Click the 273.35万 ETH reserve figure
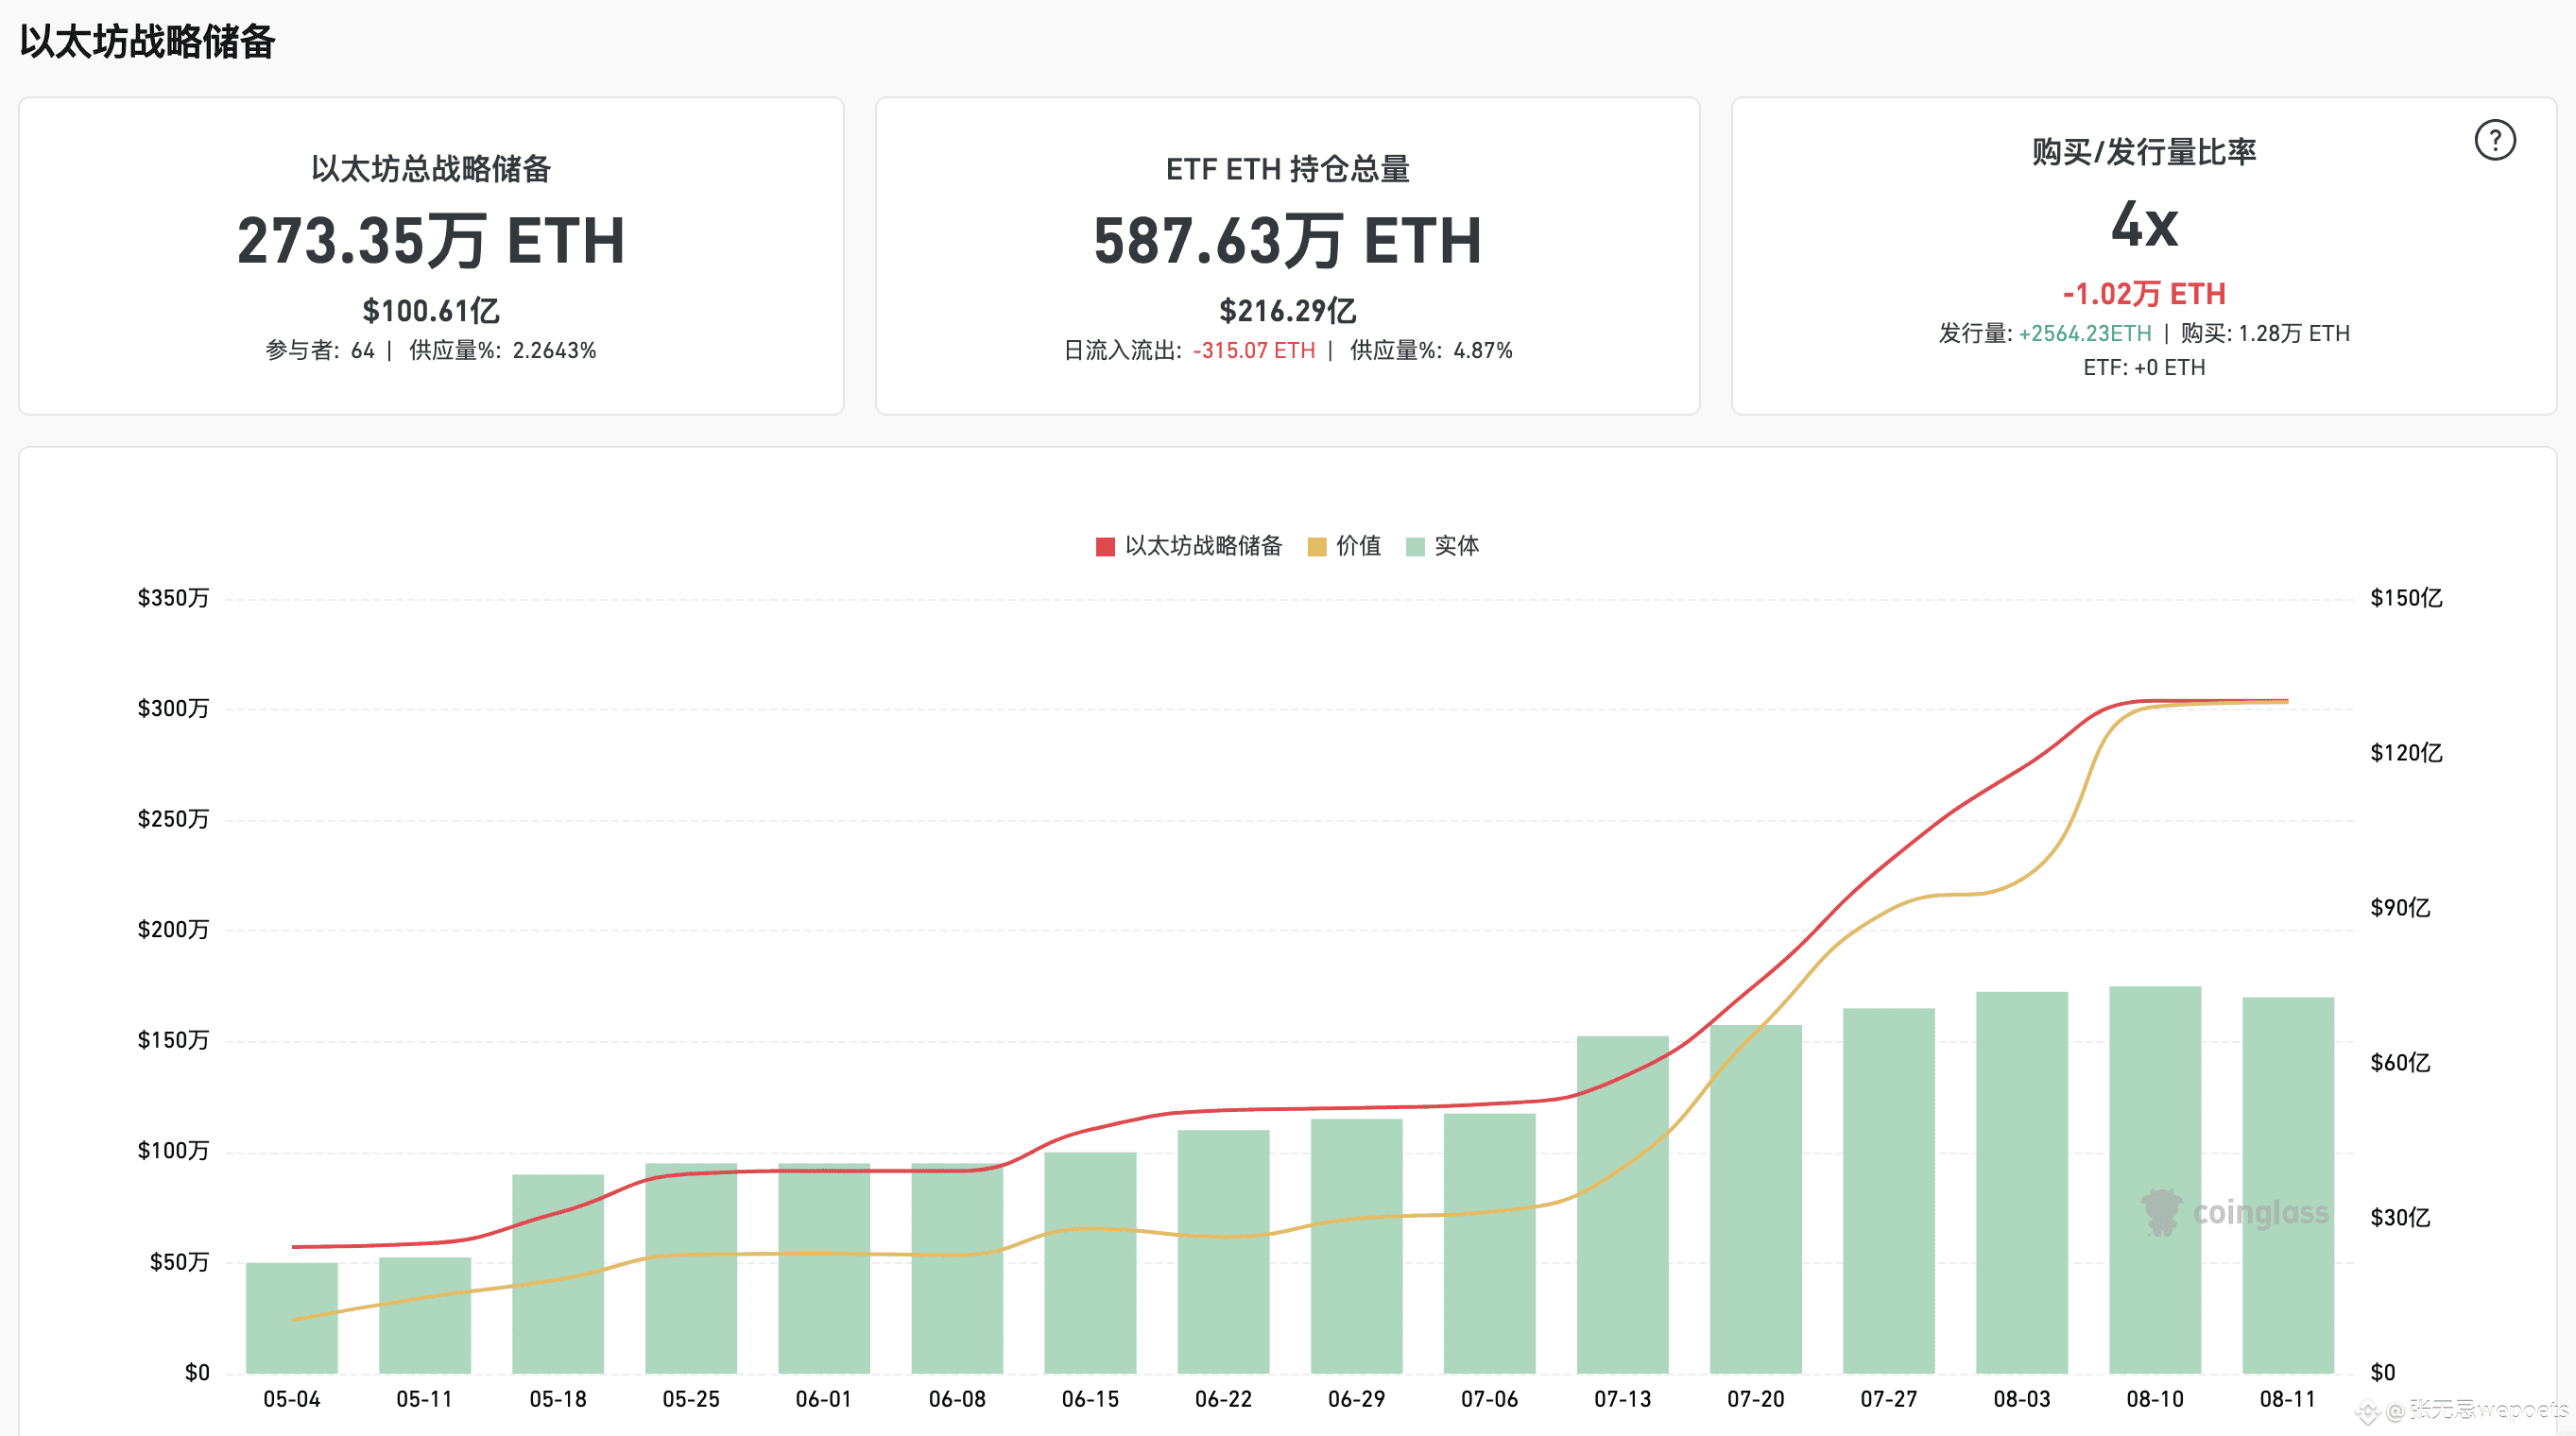Viewport: 2576px width, 1436px height. [x=431, y=241]
